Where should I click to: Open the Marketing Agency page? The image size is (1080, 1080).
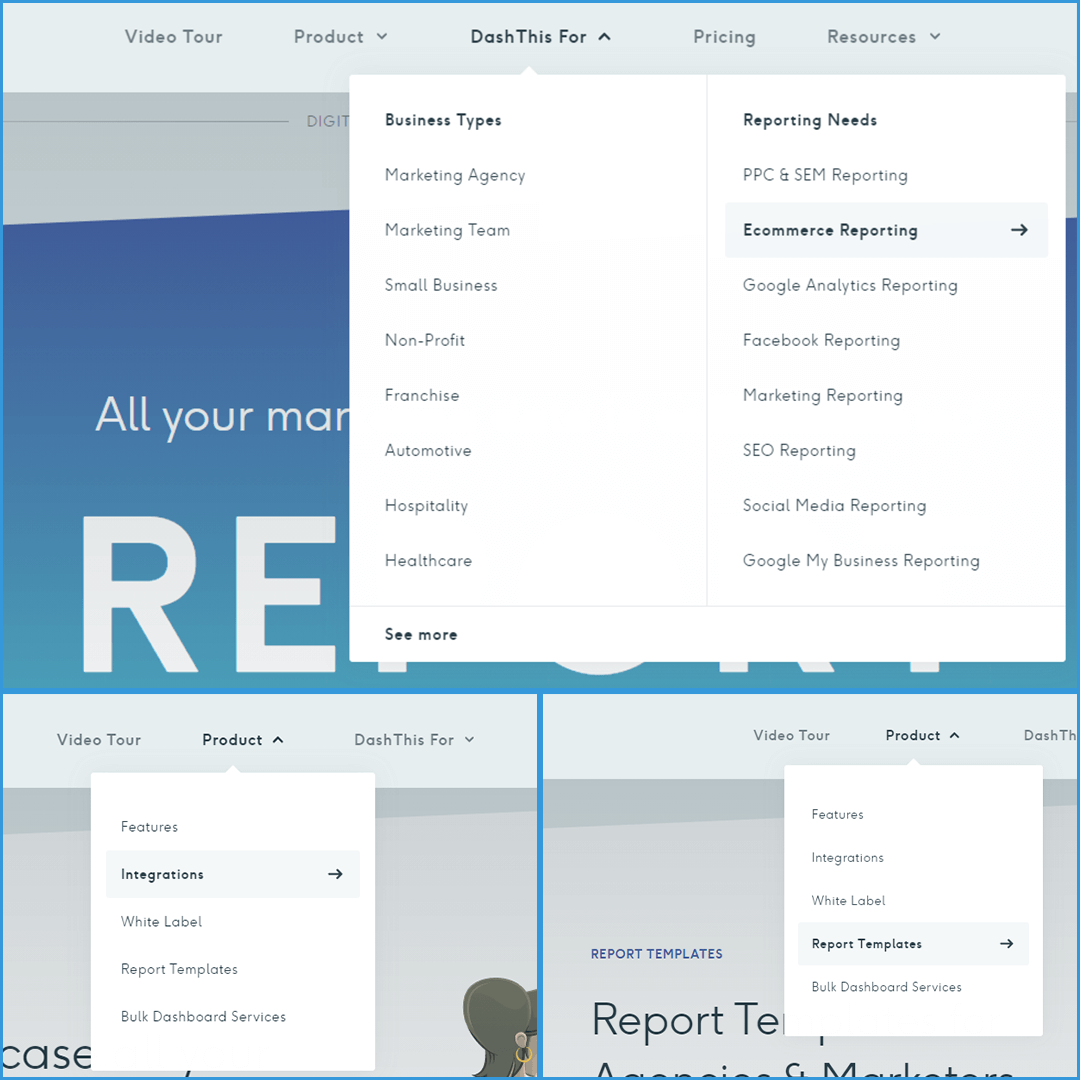point(455,175)
